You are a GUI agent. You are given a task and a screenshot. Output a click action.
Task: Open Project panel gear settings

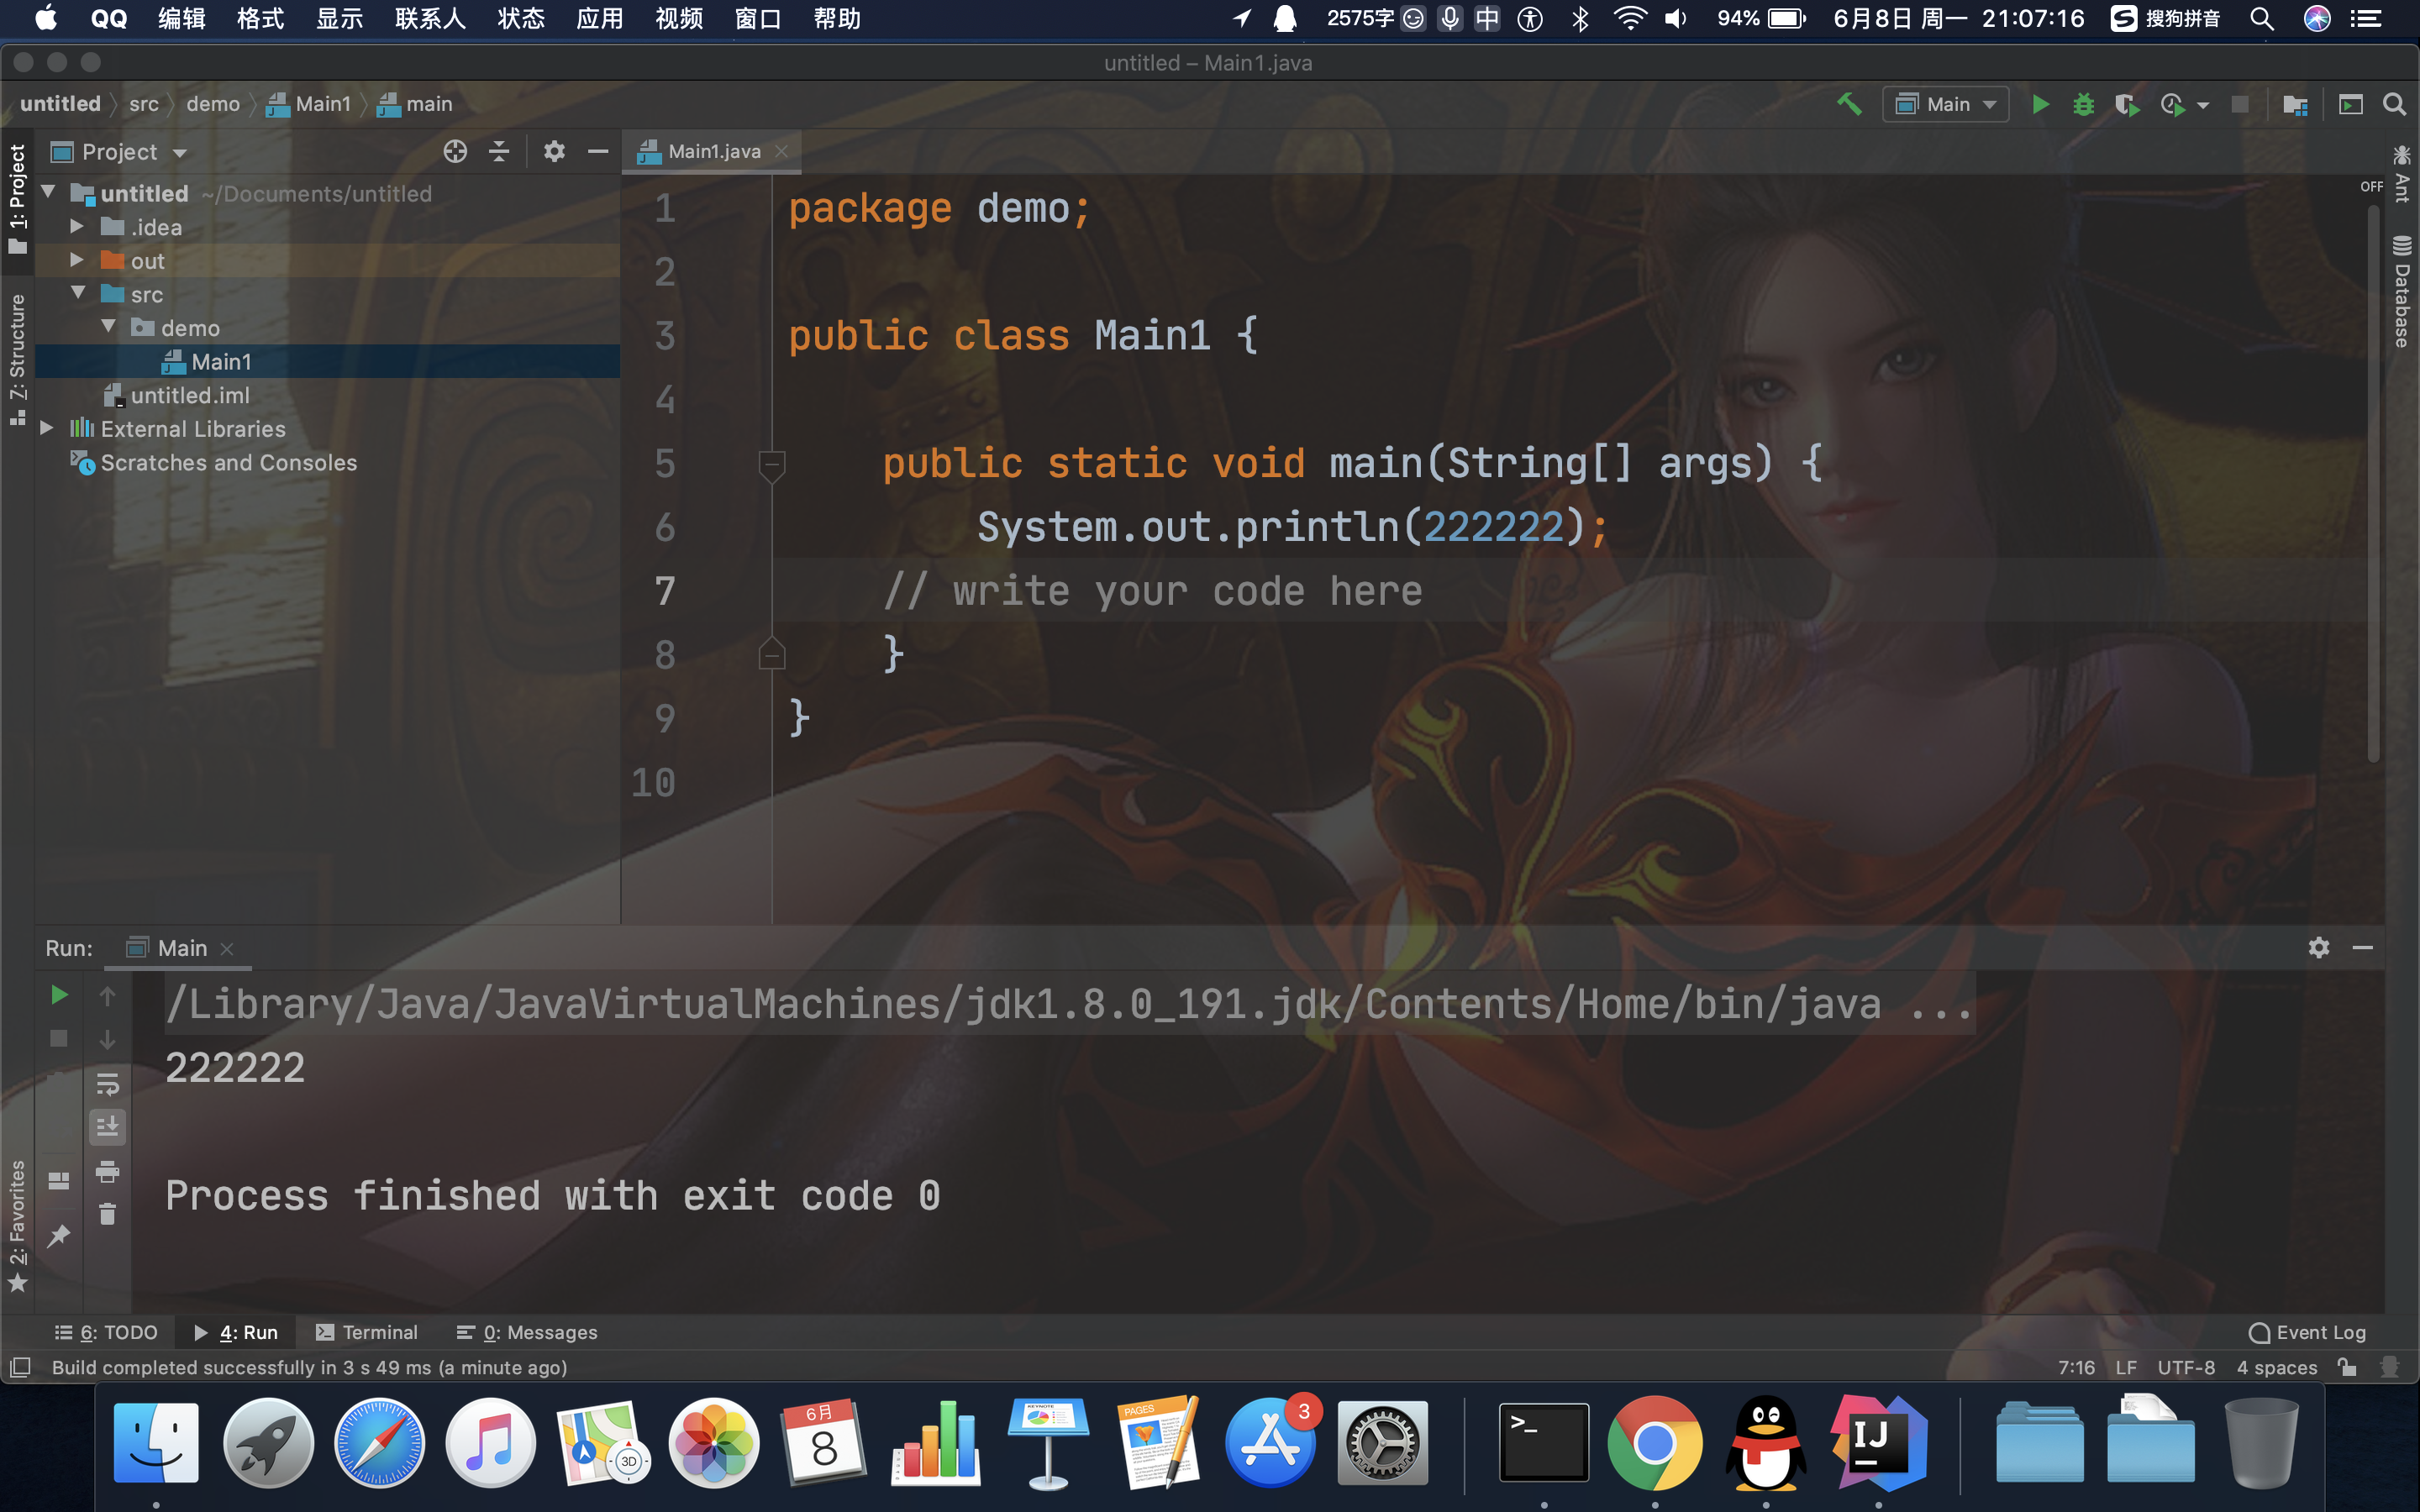pos(554,151)
